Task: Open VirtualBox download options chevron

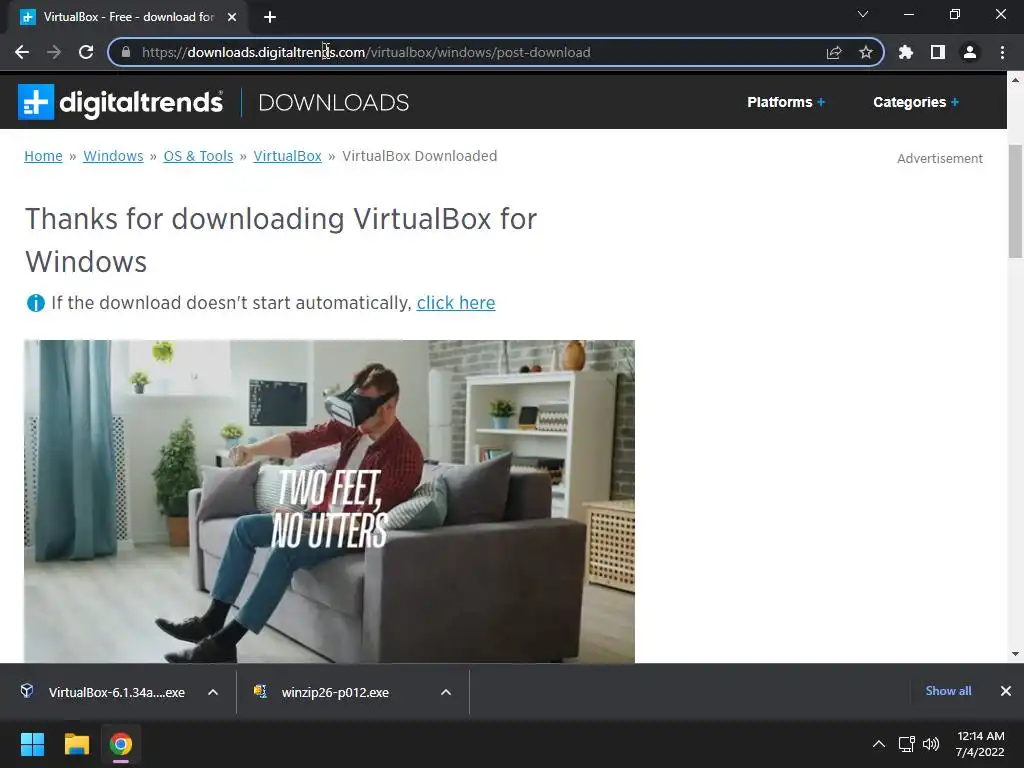Action: tap(213, 692)
